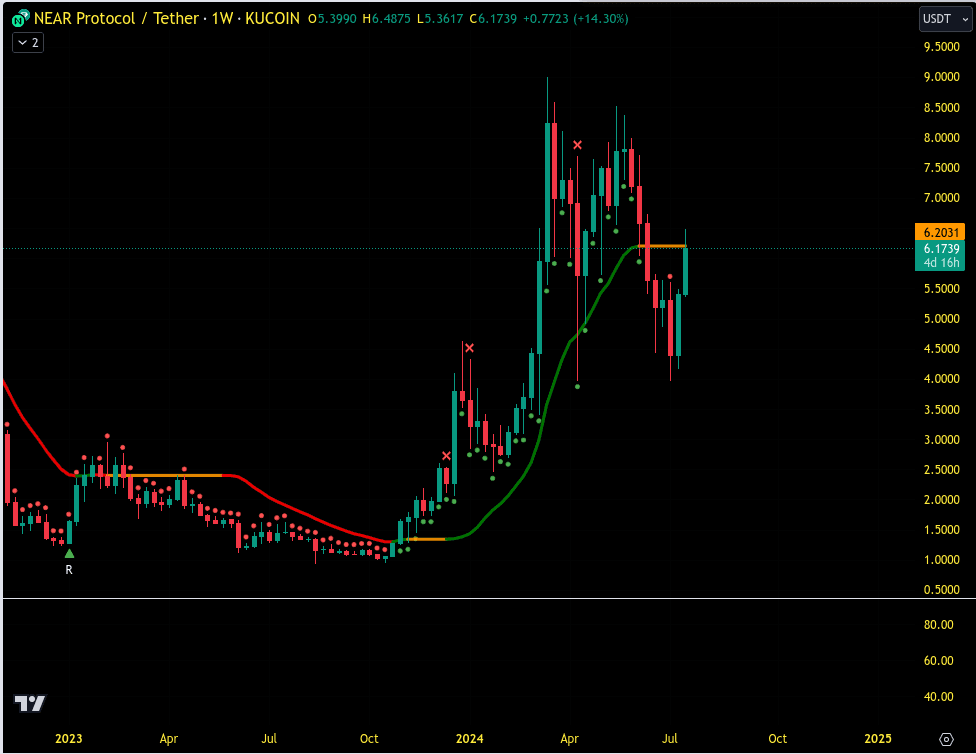Viewport: 976px width, 754px height.
Task: Click the 5.0000 price scale label
Action: 942,319
